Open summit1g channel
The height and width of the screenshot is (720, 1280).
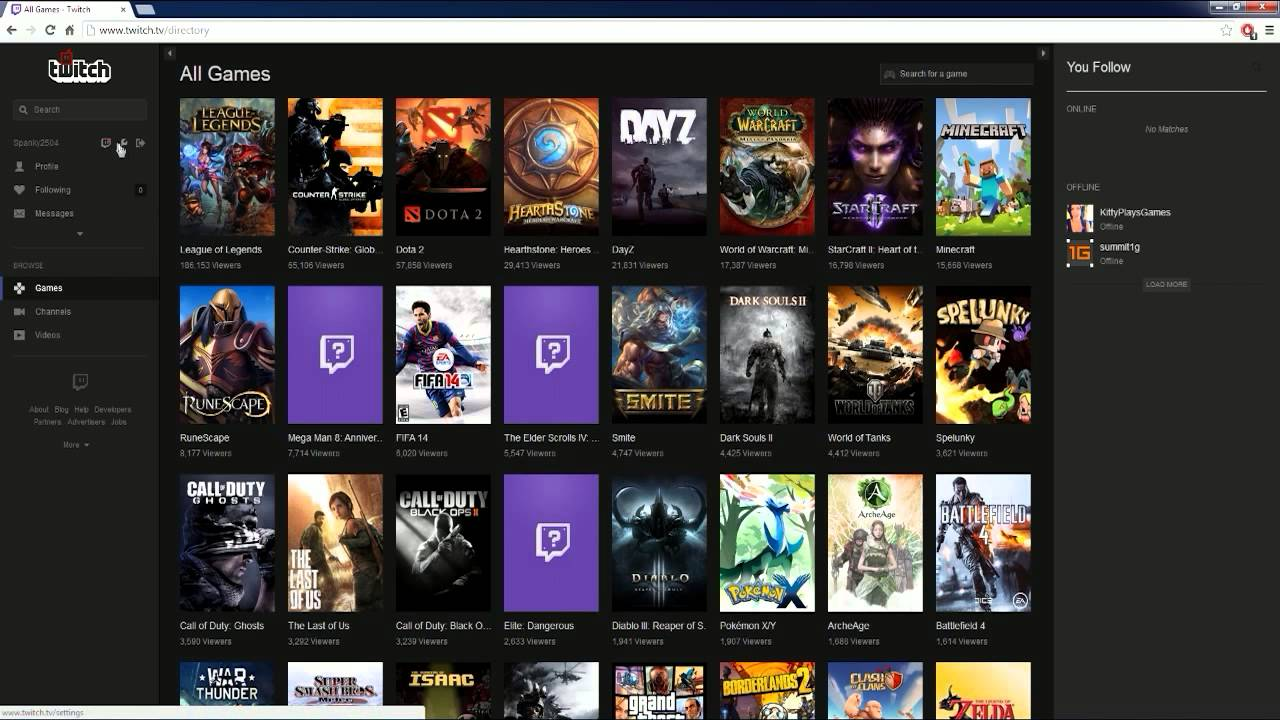1119,247
